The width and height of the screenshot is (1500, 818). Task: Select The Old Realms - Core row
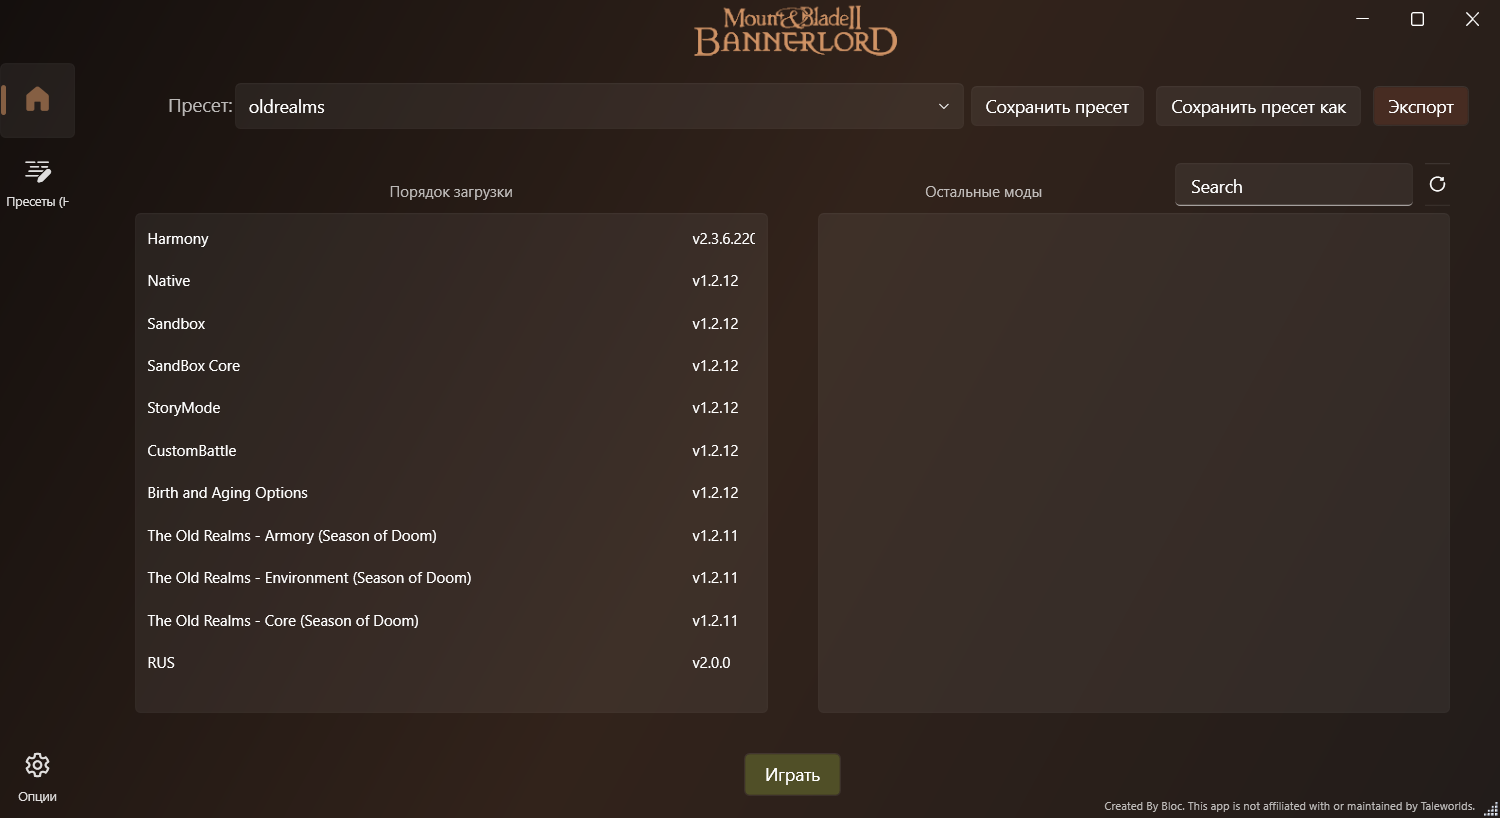point(451,621)
